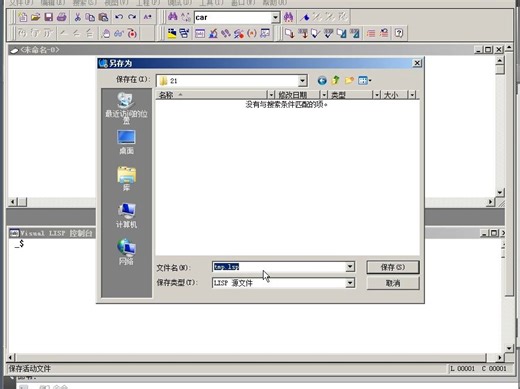Image resolution: width=520 pixels, height=389 pixels.
Task: Sort by the 名称 column header
Action: 211,95
